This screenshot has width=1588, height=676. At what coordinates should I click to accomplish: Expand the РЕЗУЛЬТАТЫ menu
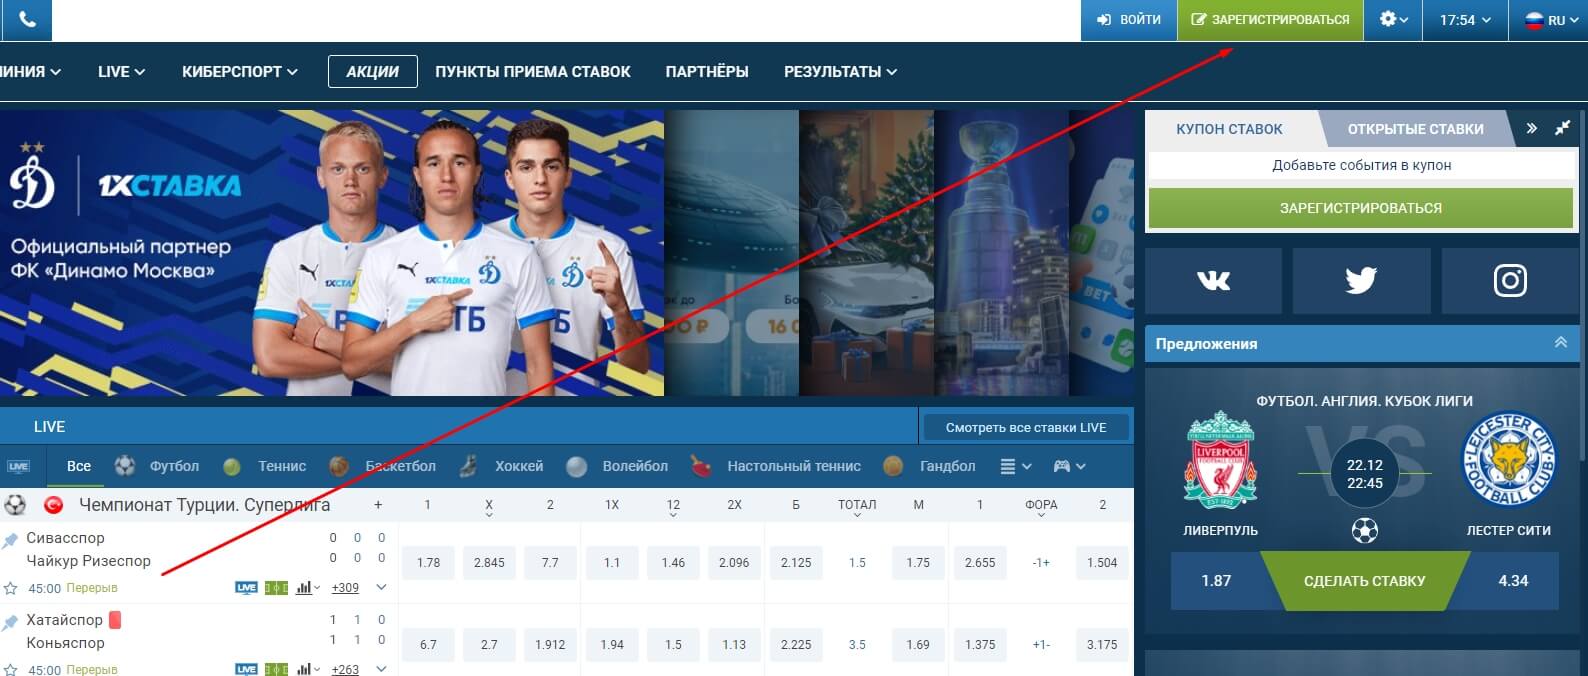[x=840, y=72]
